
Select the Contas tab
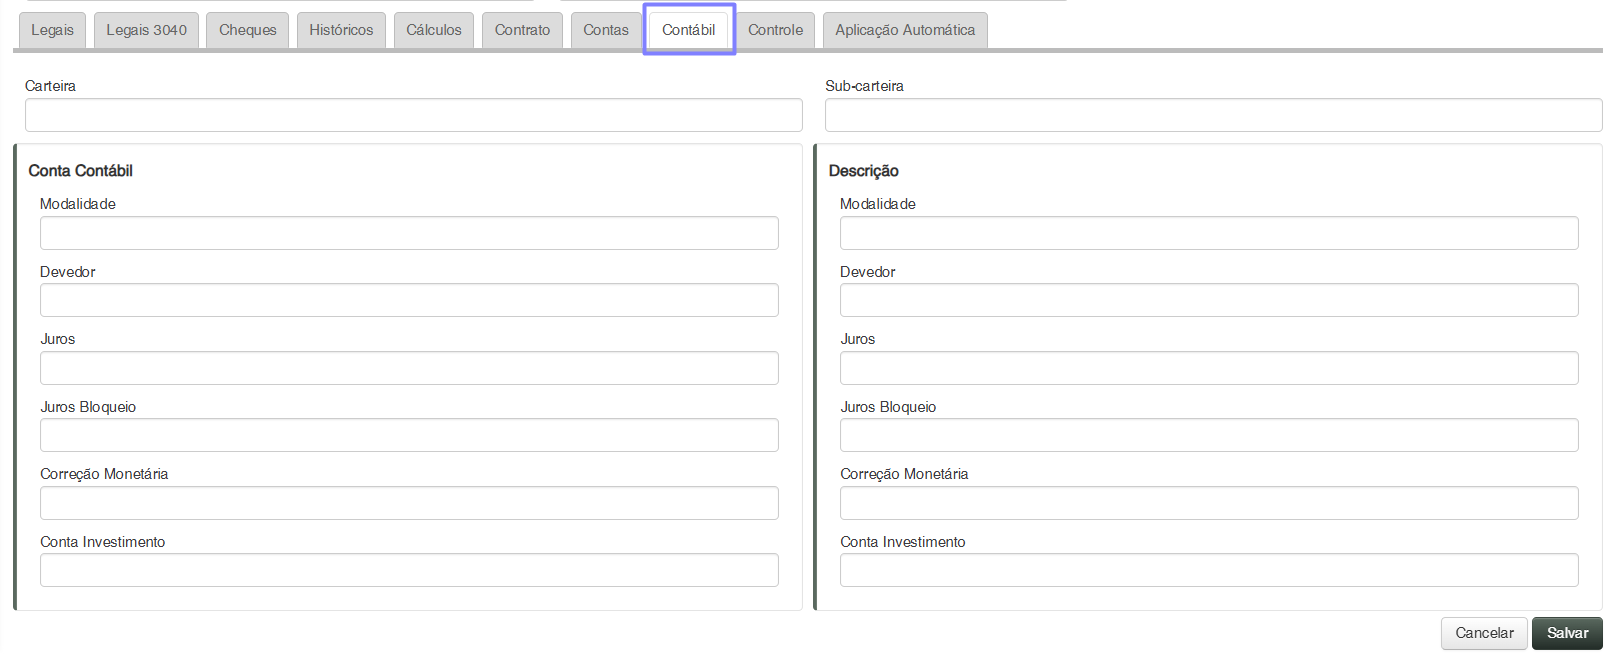click(606, 30)
